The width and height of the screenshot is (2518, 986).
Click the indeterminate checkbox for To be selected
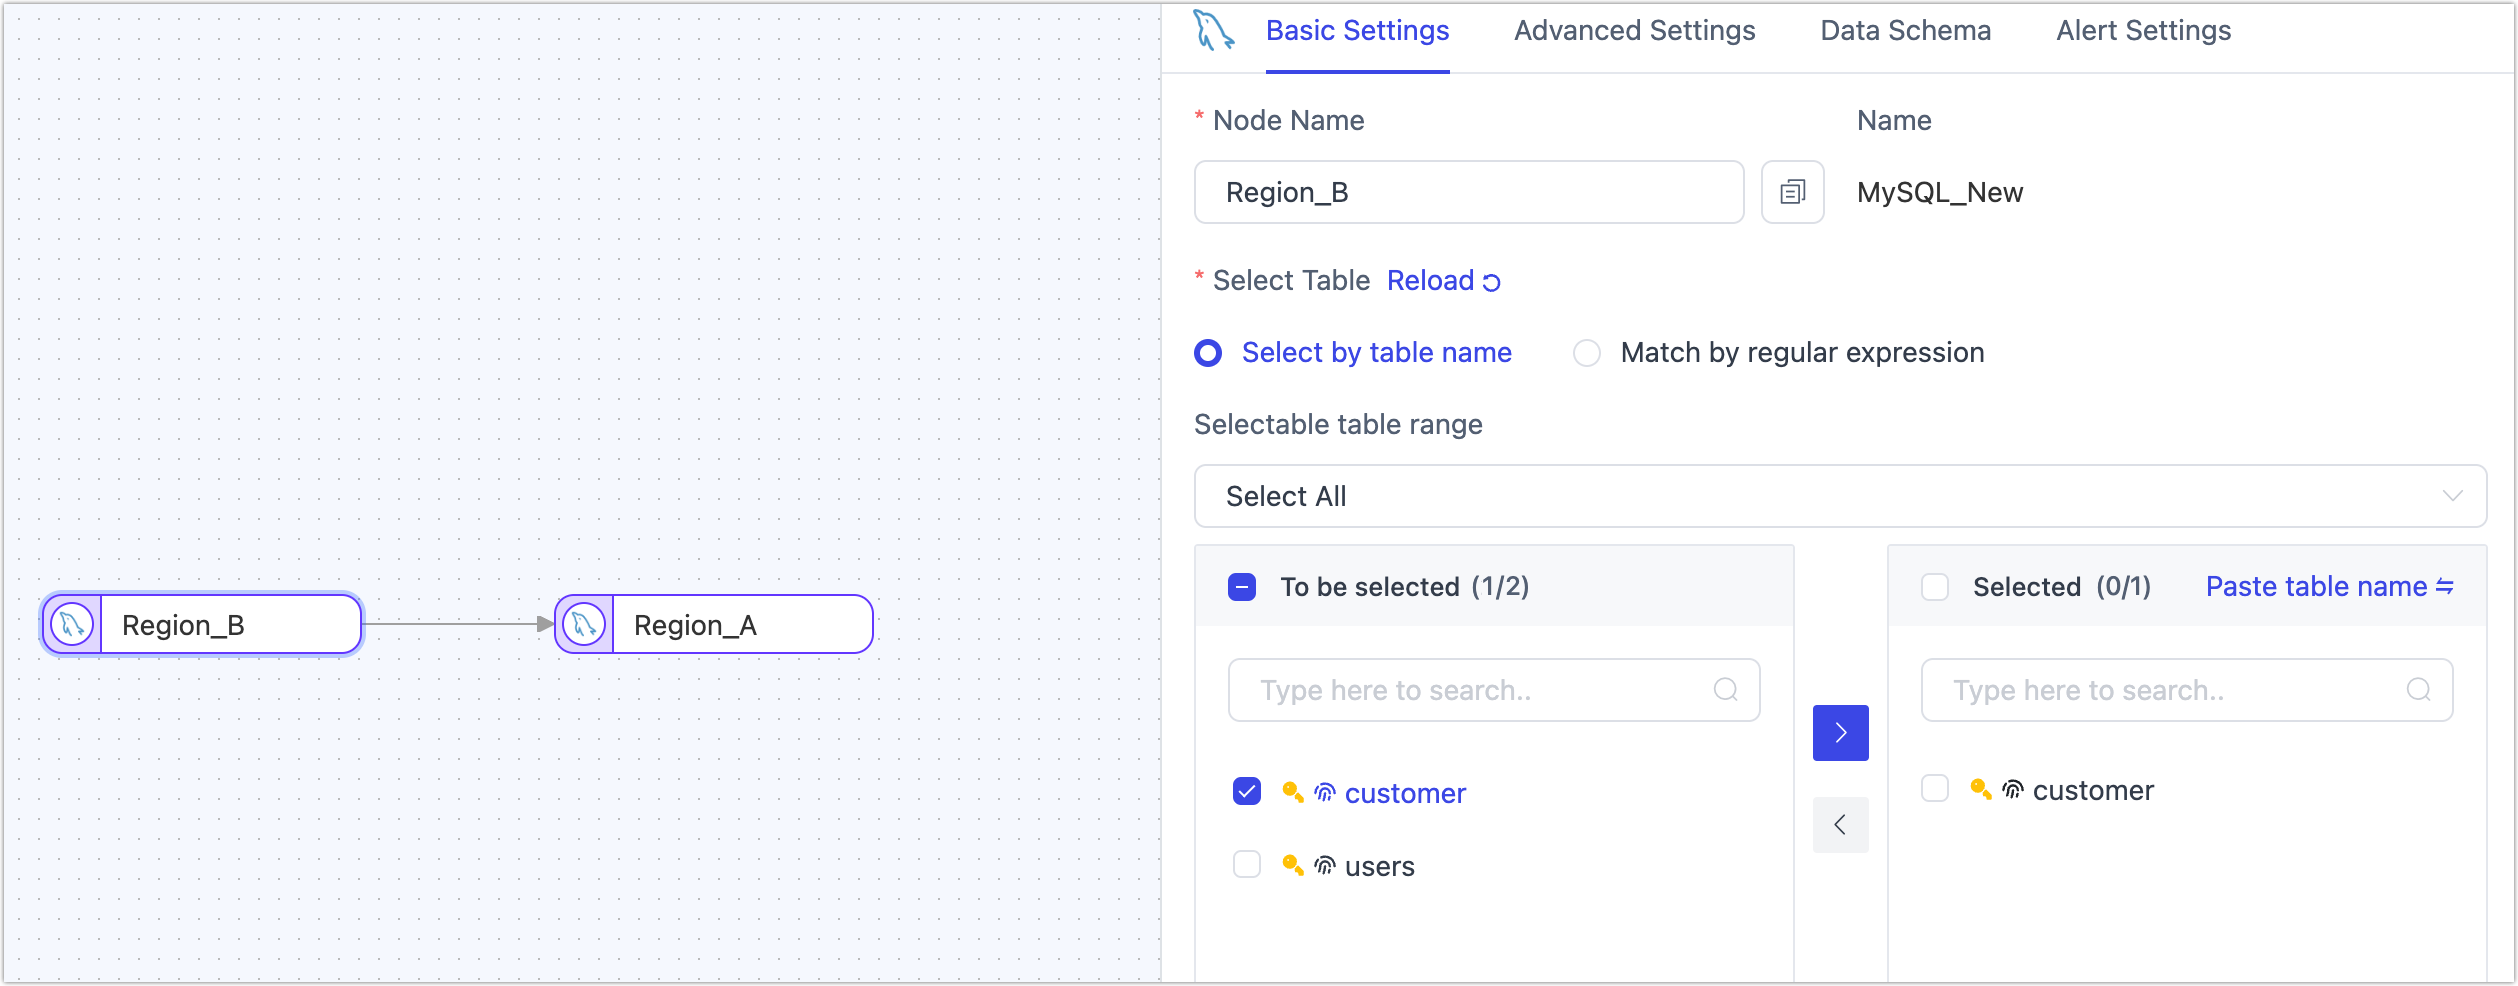pyautogui.click(x=1241, y=587)
